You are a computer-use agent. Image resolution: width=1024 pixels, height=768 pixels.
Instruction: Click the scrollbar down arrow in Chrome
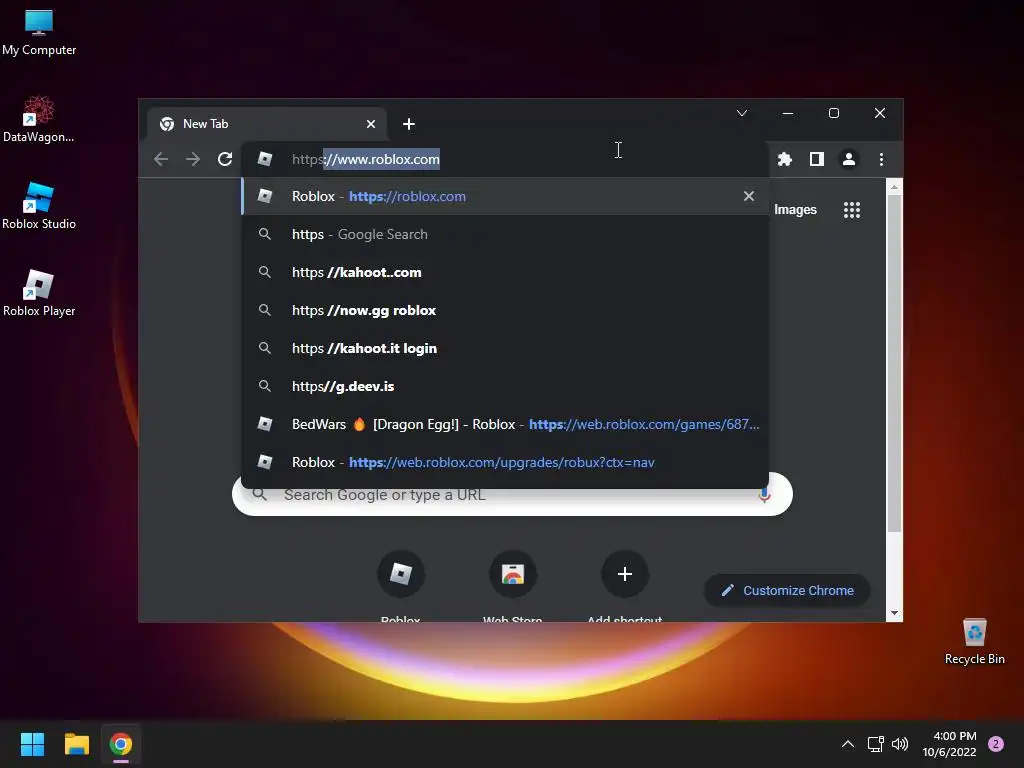pos(894,613)
